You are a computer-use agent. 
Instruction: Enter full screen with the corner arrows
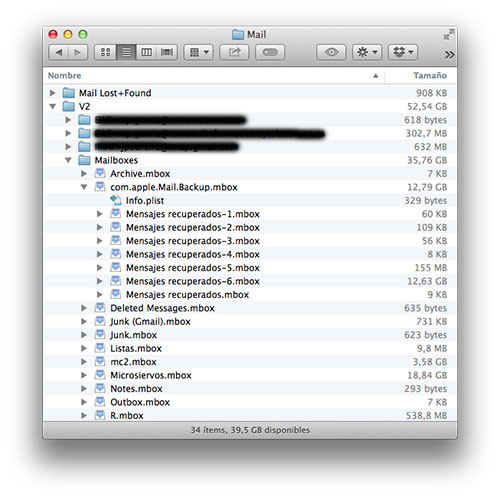[x=449, y=34]
